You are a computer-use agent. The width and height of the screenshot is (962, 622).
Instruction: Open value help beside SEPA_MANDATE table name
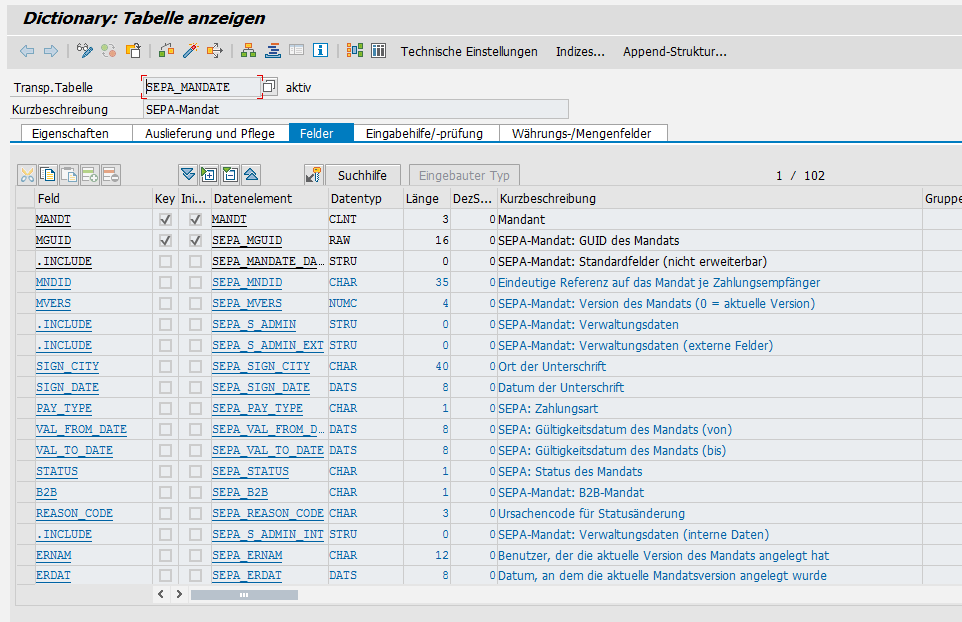pyautogui.click(x=269, y=87)
